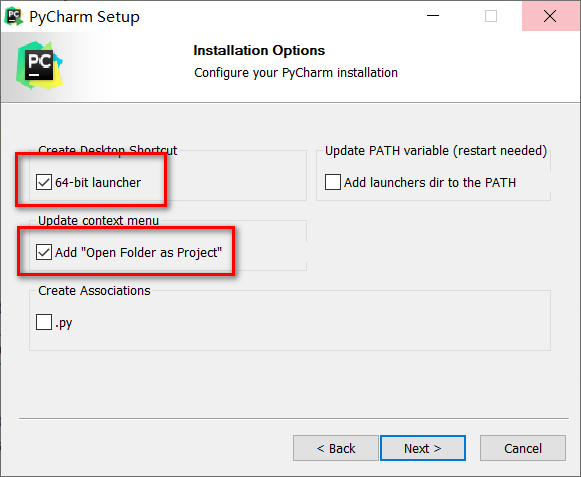Click the disabled maximize window icon
Image resolution: width=581 pixels, height=477 pixels.
coord(491,16)
